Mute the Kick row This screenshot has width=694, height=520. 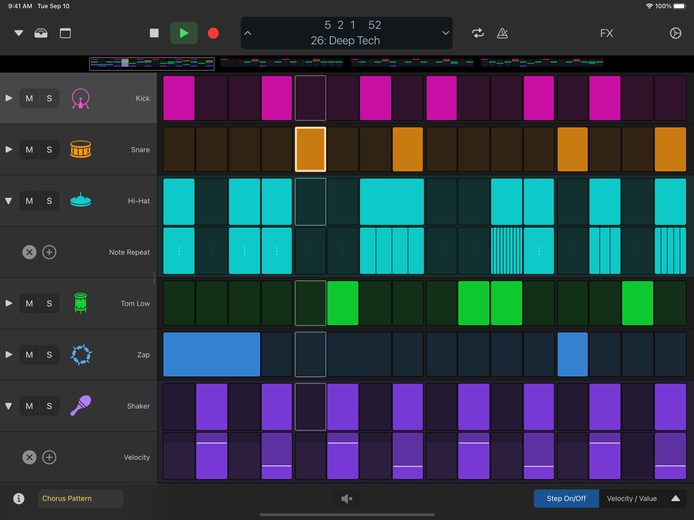point(29,98)
